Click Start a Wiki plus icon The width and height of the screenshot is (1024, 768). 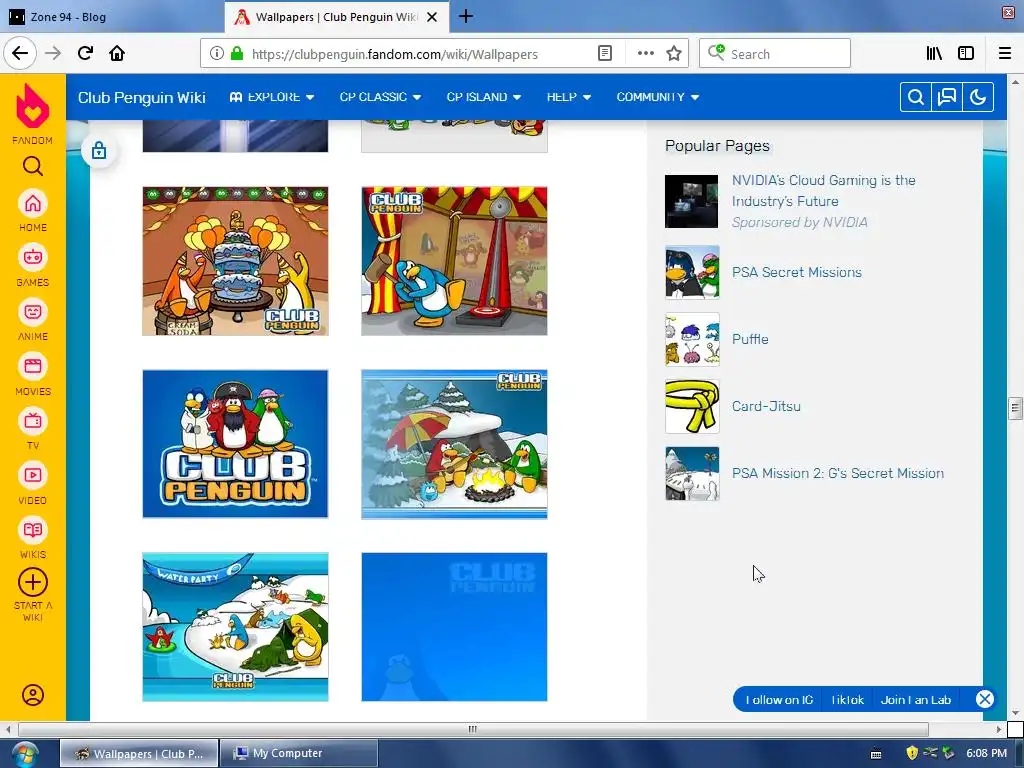33,582
